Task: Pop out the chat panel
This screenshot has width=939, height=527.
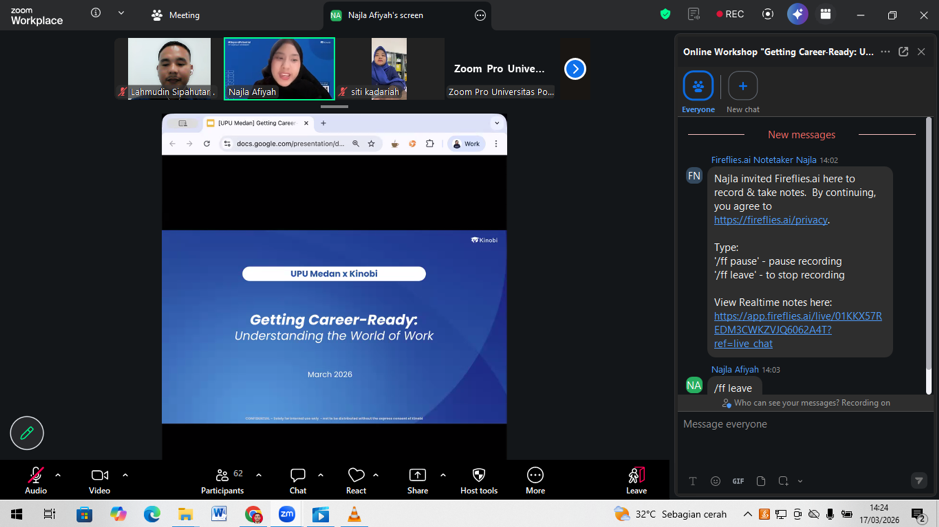Action: (x=903, y=52)
